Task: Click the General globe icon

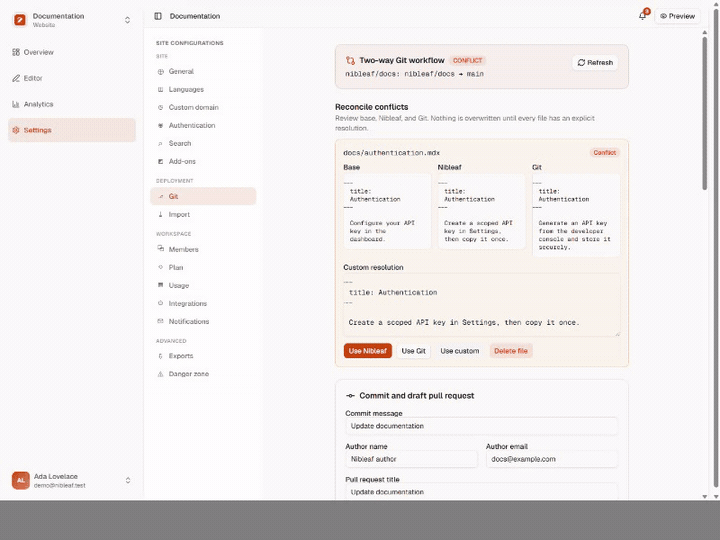Action: pyautogui.click(x=160, y=72)
